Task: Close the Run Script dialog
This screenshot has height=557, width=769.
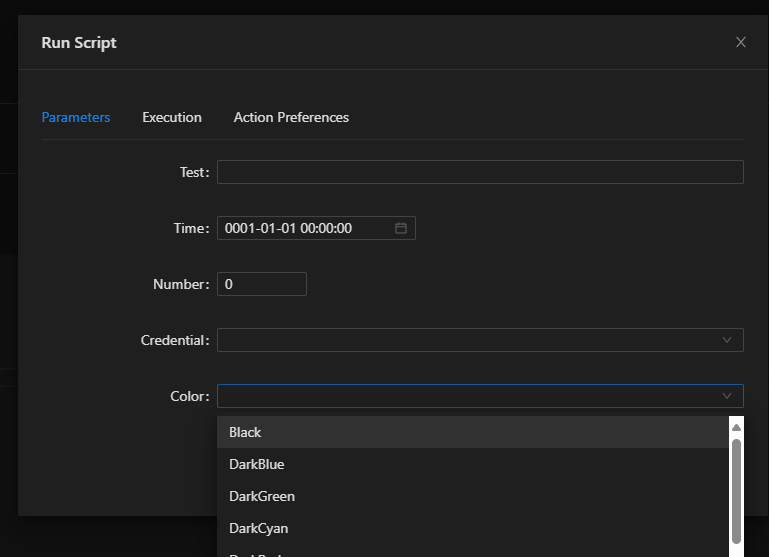Action: (741, 42)
